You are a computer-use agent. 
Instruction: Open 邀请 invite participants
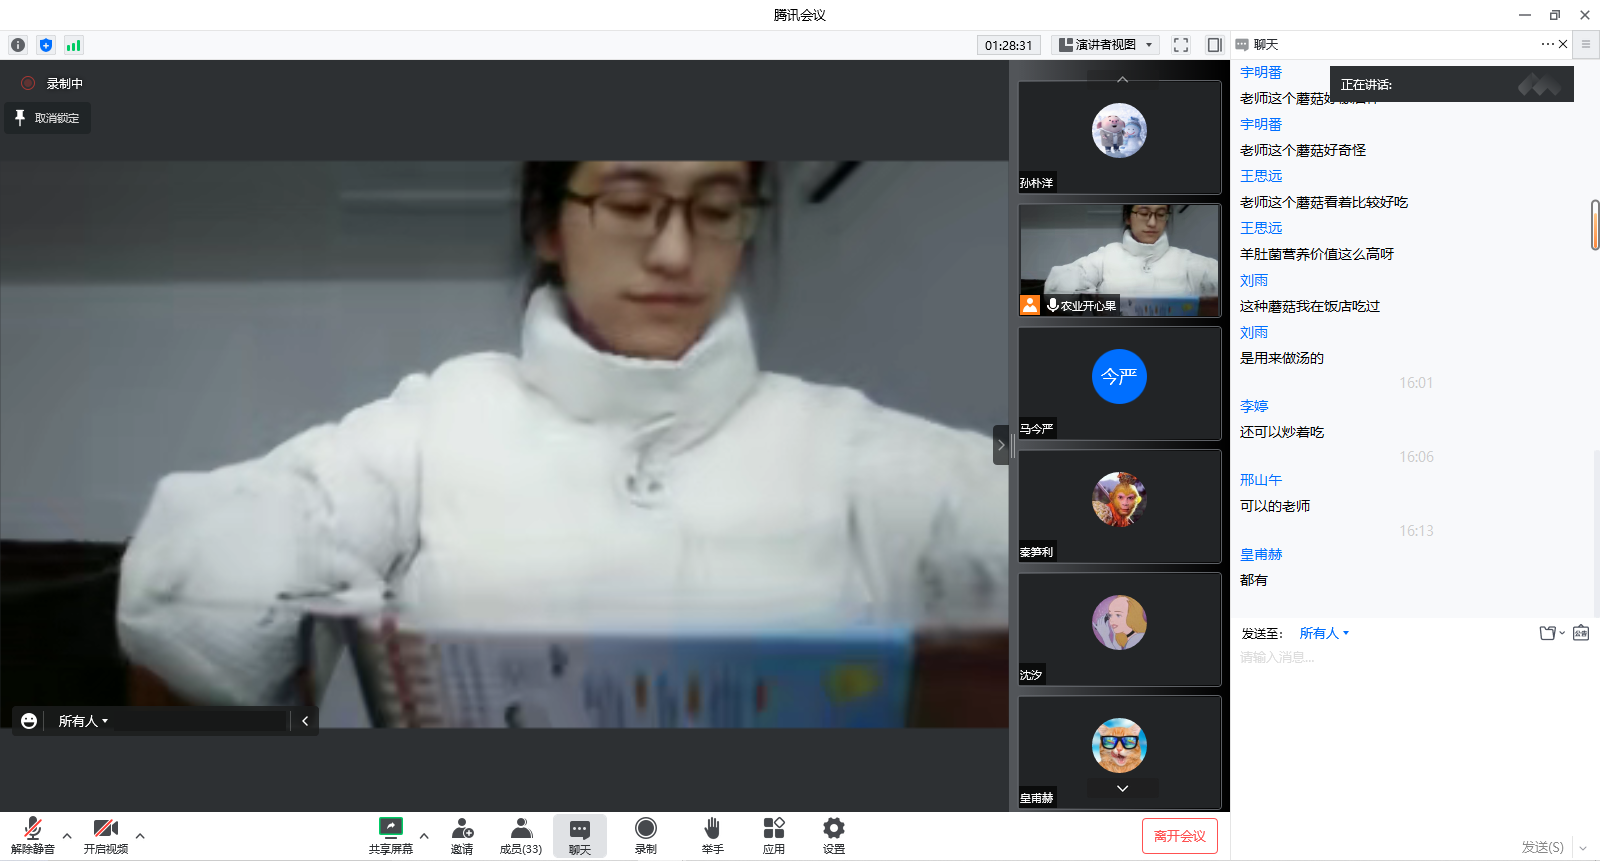462,835
